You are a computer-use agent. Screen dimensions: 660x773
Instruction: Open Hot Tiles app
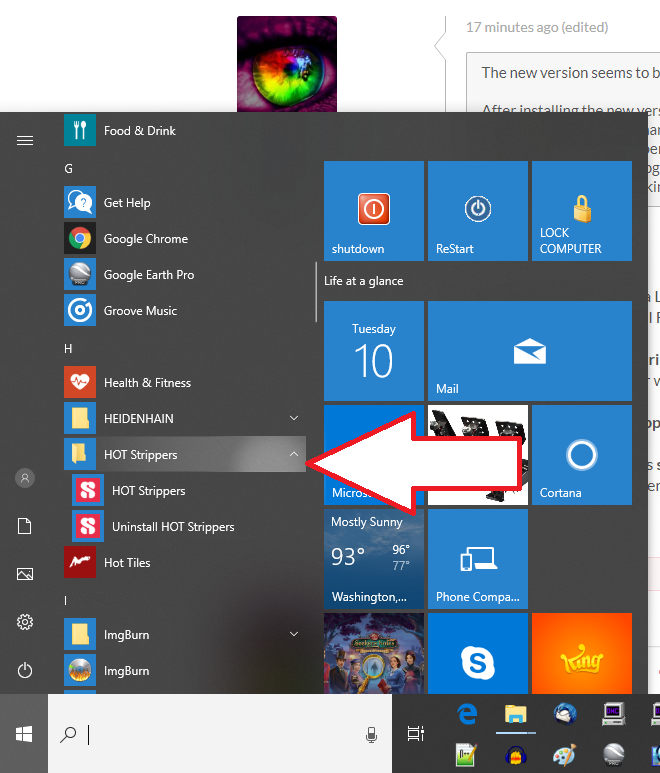pos(184,562)
